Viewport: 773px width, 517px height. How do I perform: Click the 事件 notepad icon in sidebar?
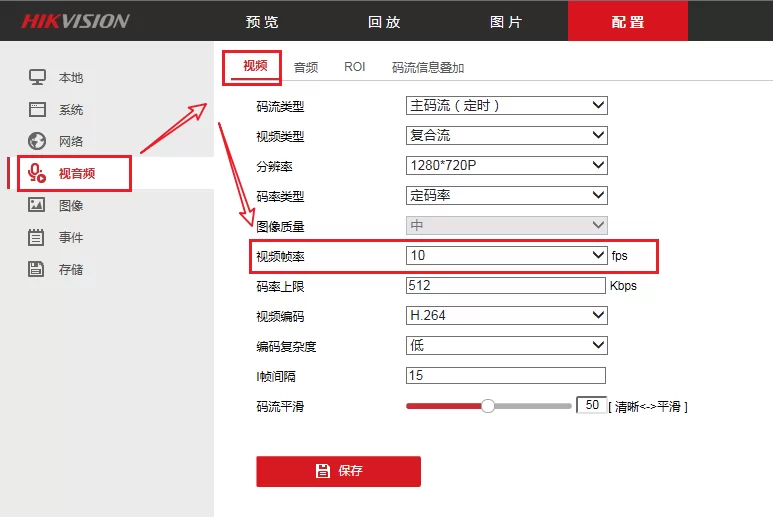[37, 237]
